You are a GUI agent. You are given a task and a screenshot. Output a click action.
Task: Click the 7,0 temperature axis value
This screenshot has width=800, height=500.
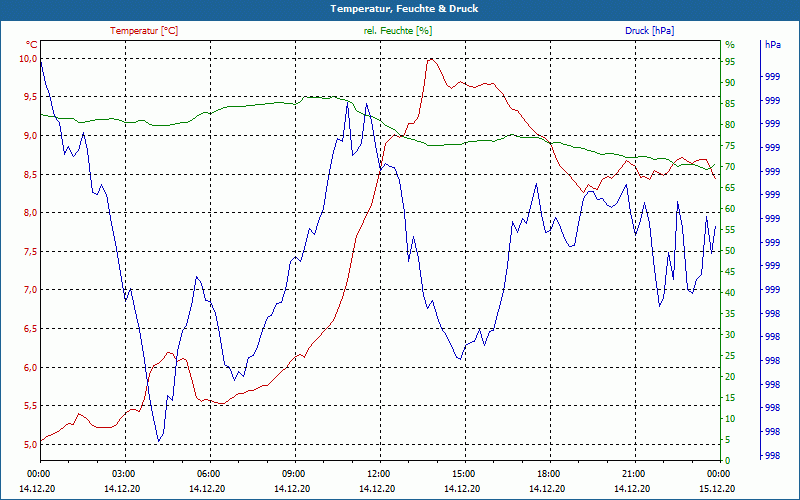30,290
